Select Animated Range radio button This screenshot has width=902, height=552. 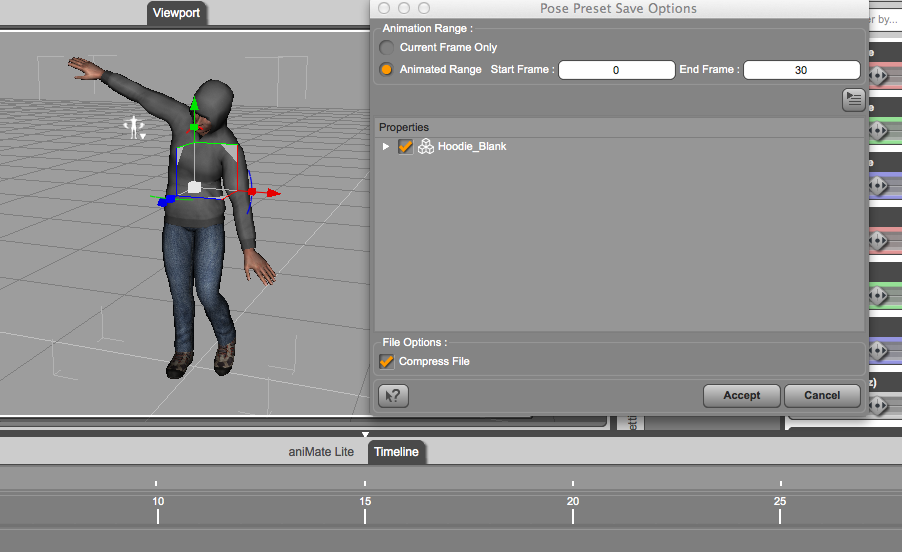(387, 69)
